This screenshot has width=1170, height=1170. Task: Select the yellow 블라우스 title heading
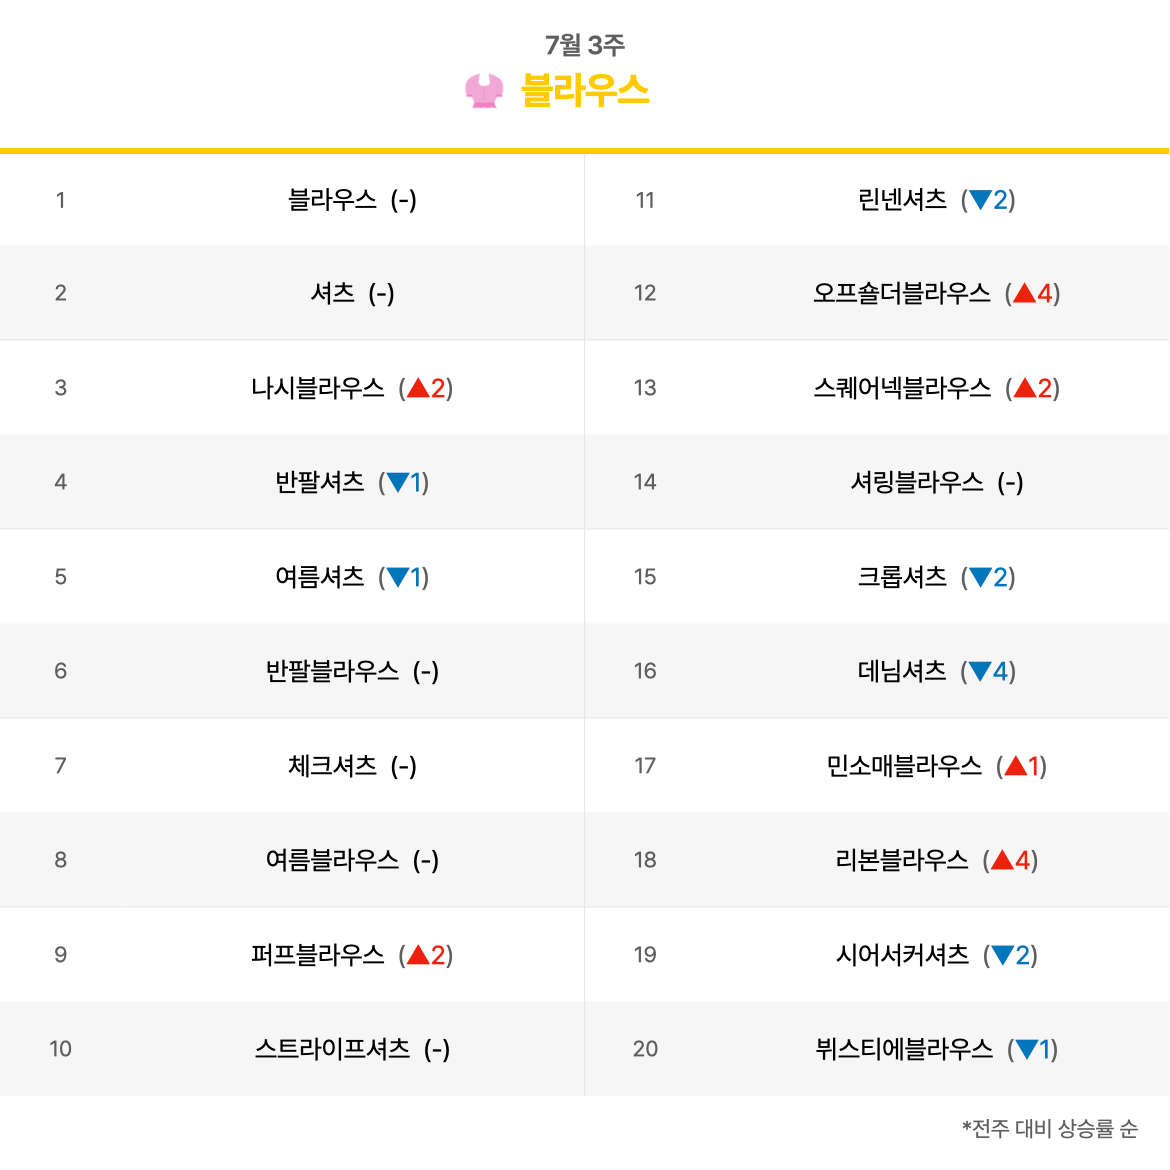(x=585, y=90)
